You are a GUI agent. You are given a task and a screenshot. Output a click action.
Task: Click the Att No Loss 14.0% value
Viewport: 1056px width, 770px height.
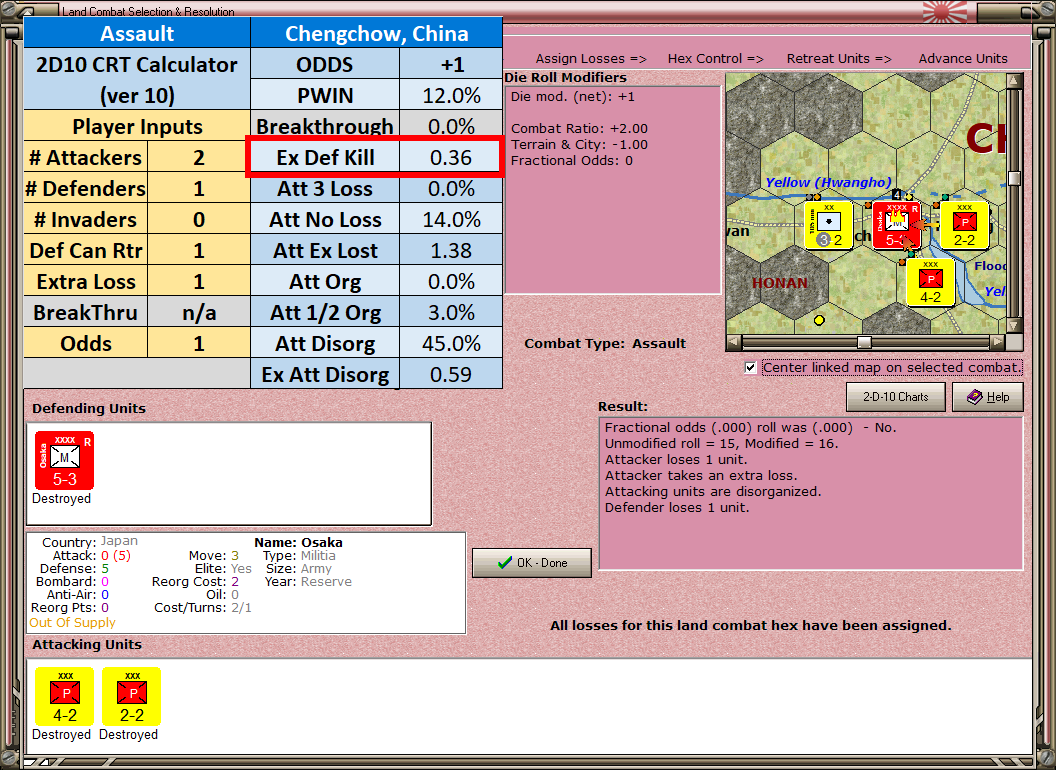[x=451, y=219]
